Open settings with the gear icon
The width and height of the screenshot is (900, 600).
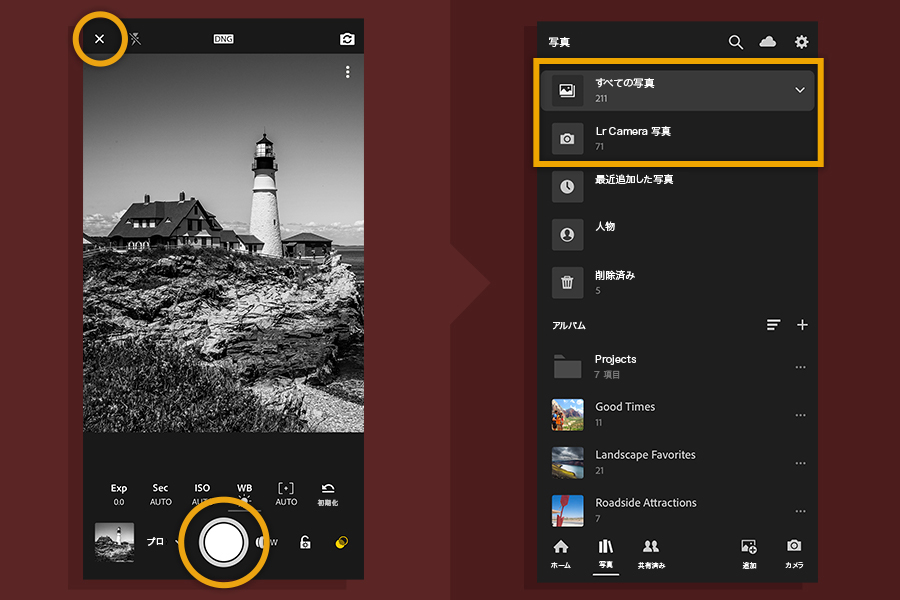[801, 41]
